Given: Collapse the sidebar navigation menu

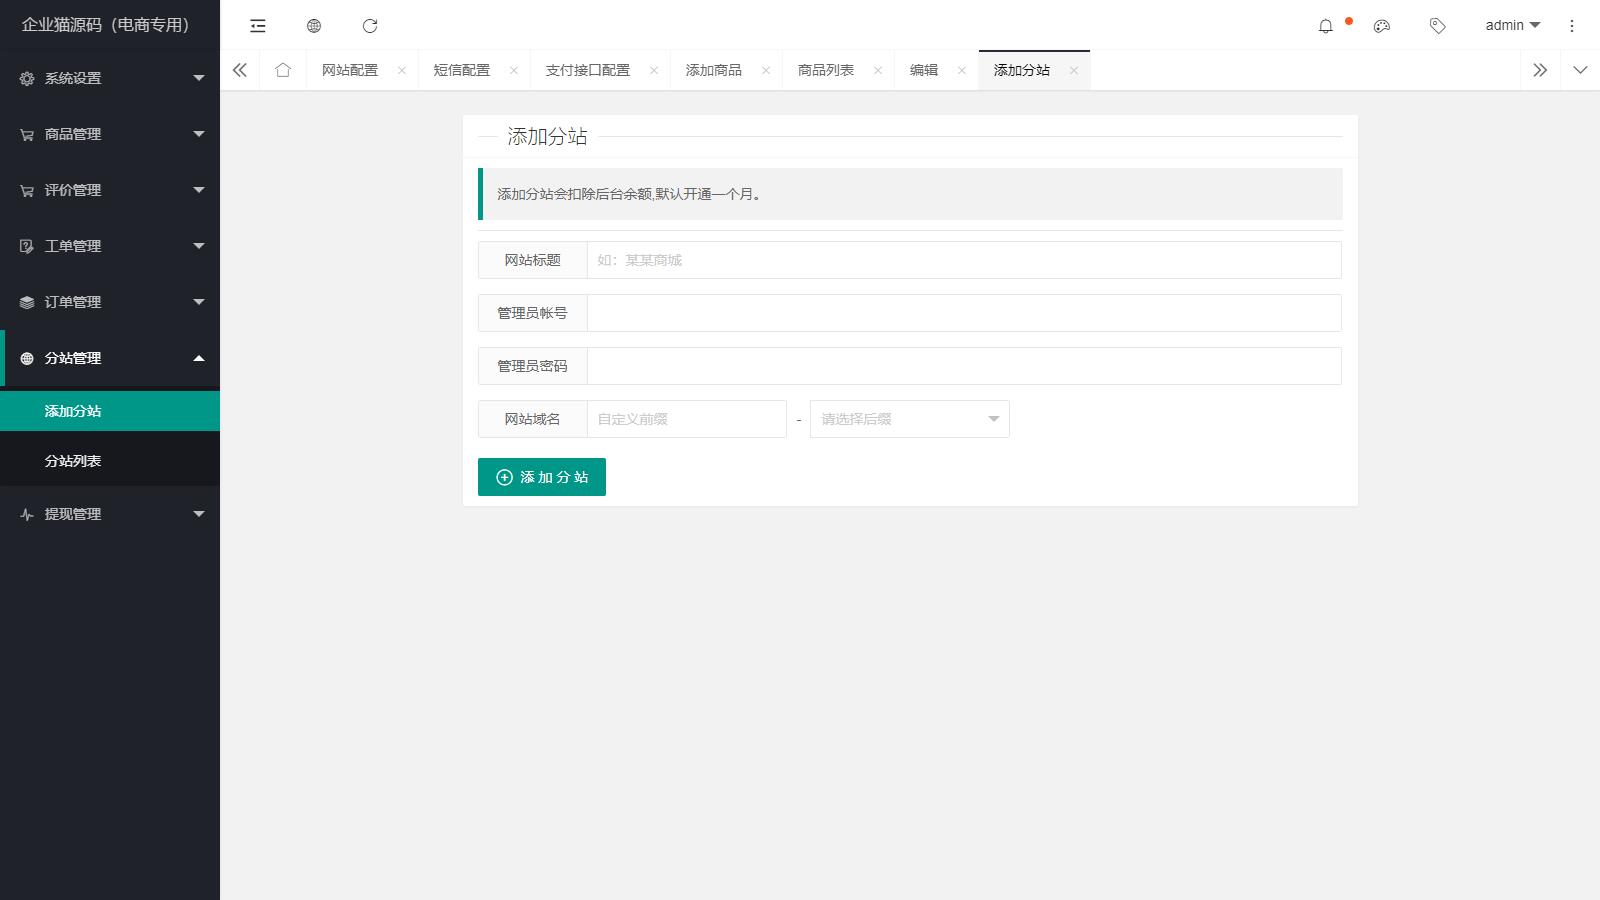Looking at the screenshot, I should [x=258, y=26].
